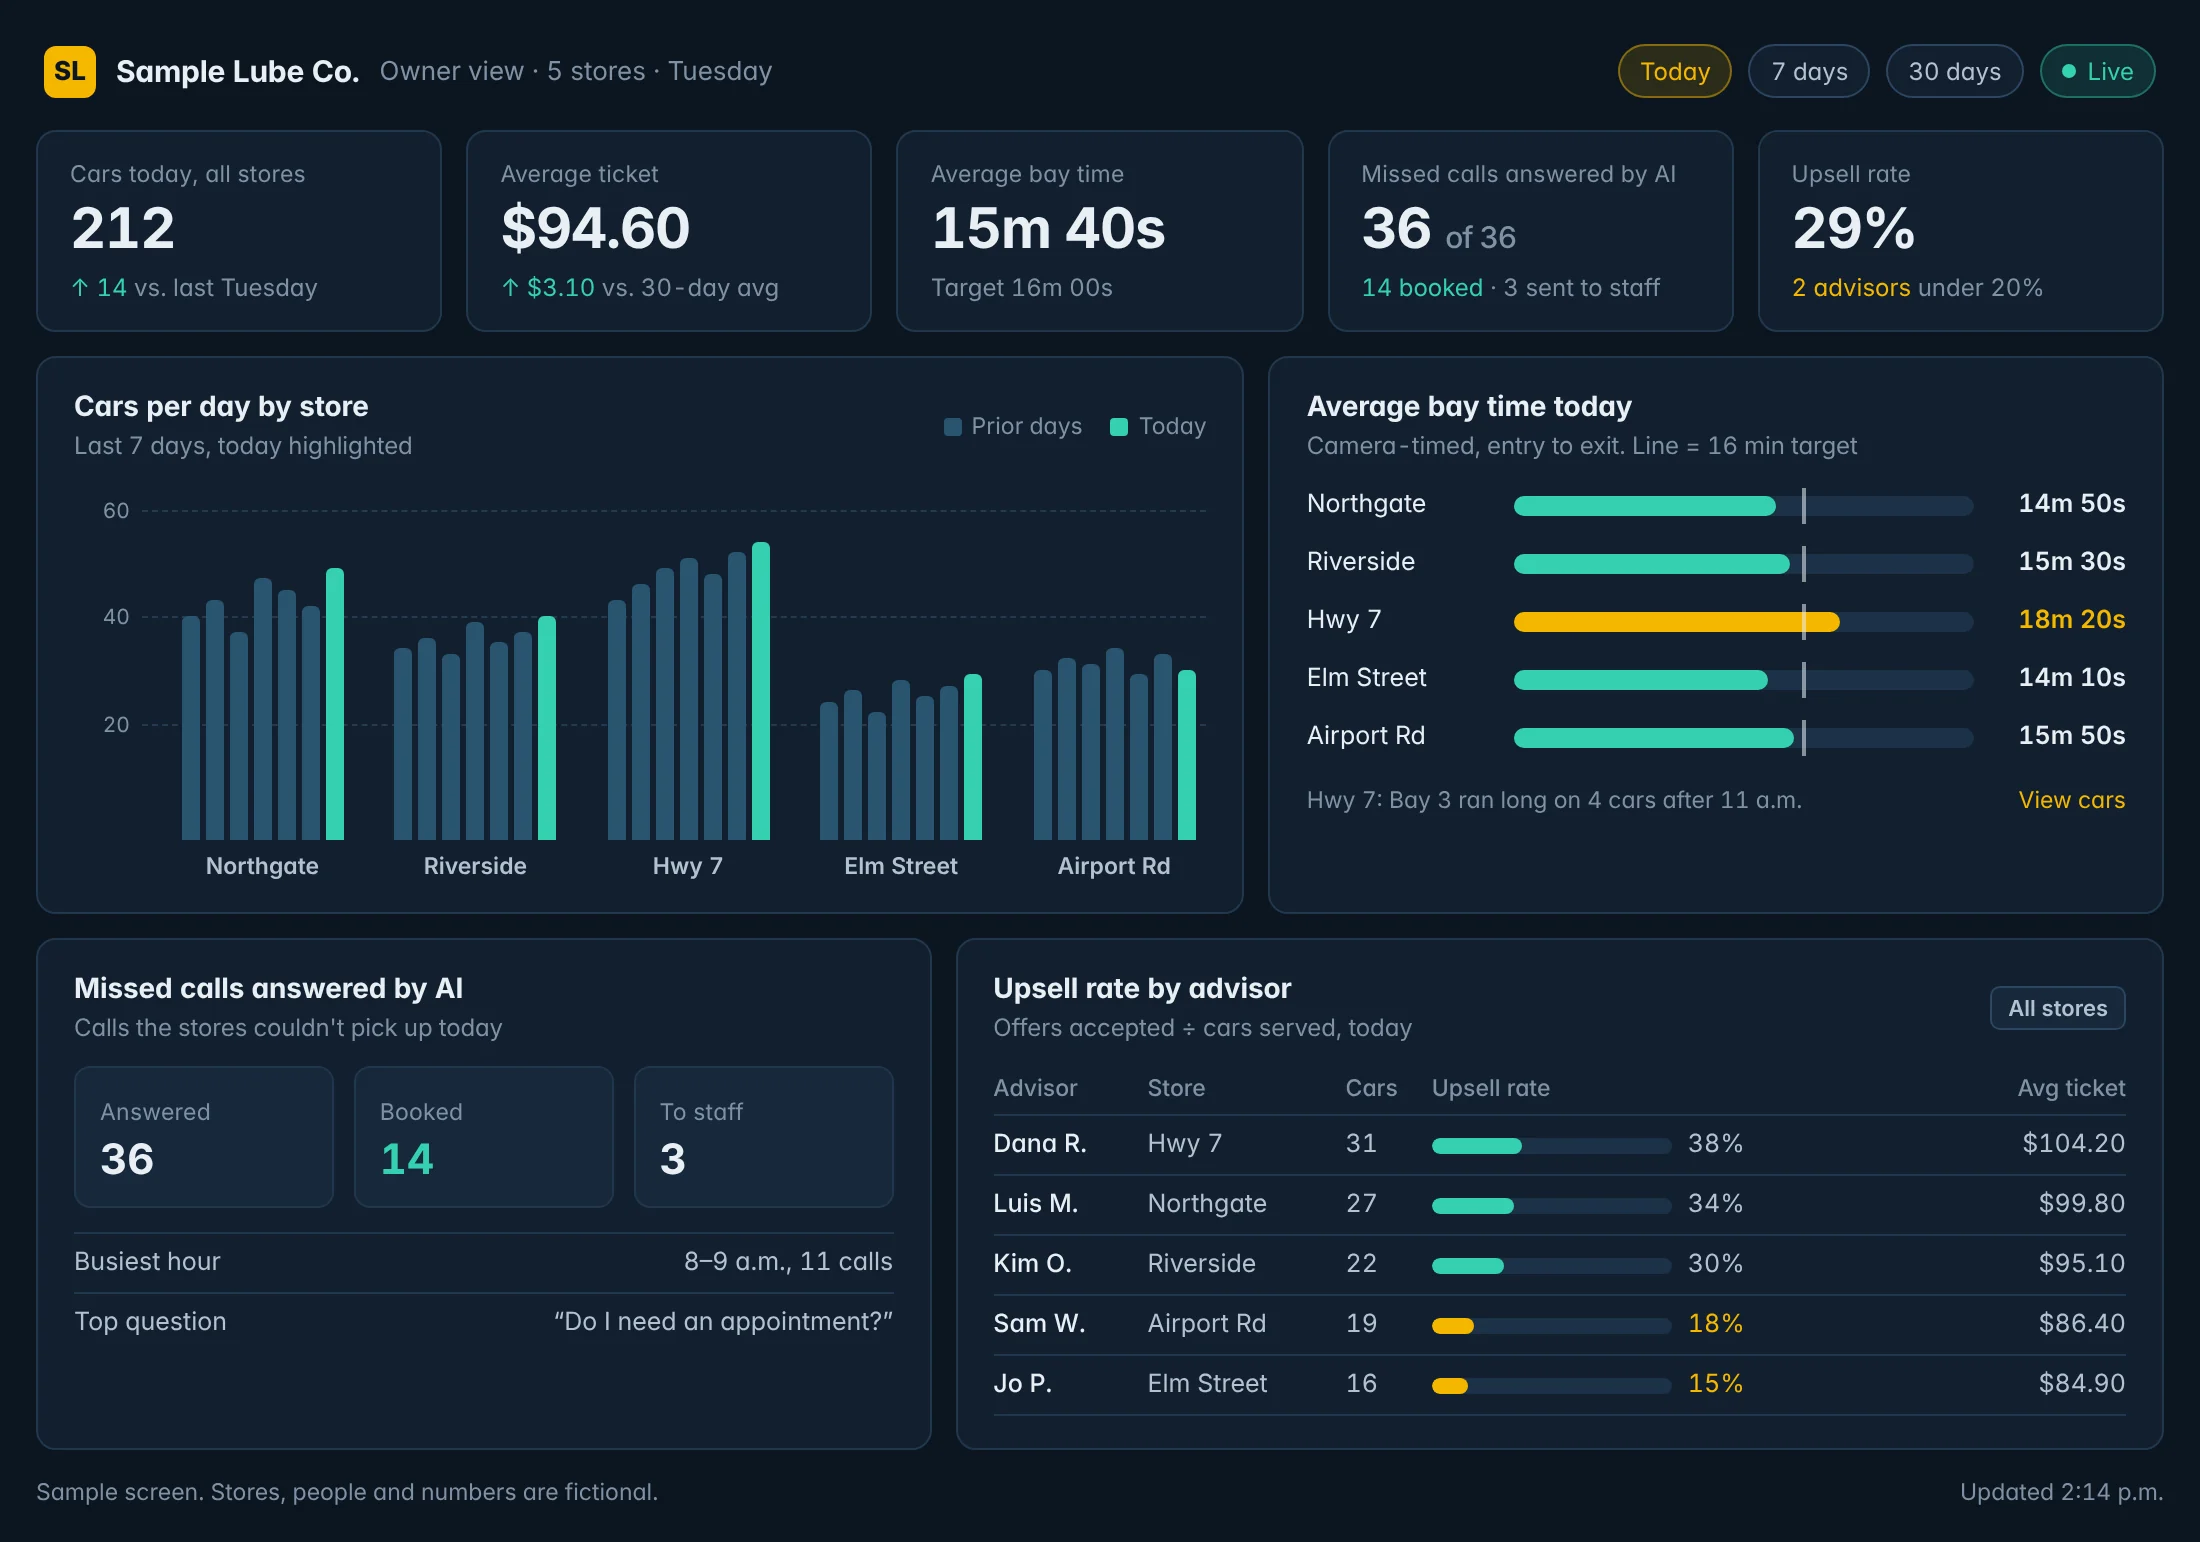
Task: Click the 18% upsell rate for Sam W.
Action: pyautogui.click(x=1715, y=1324)
